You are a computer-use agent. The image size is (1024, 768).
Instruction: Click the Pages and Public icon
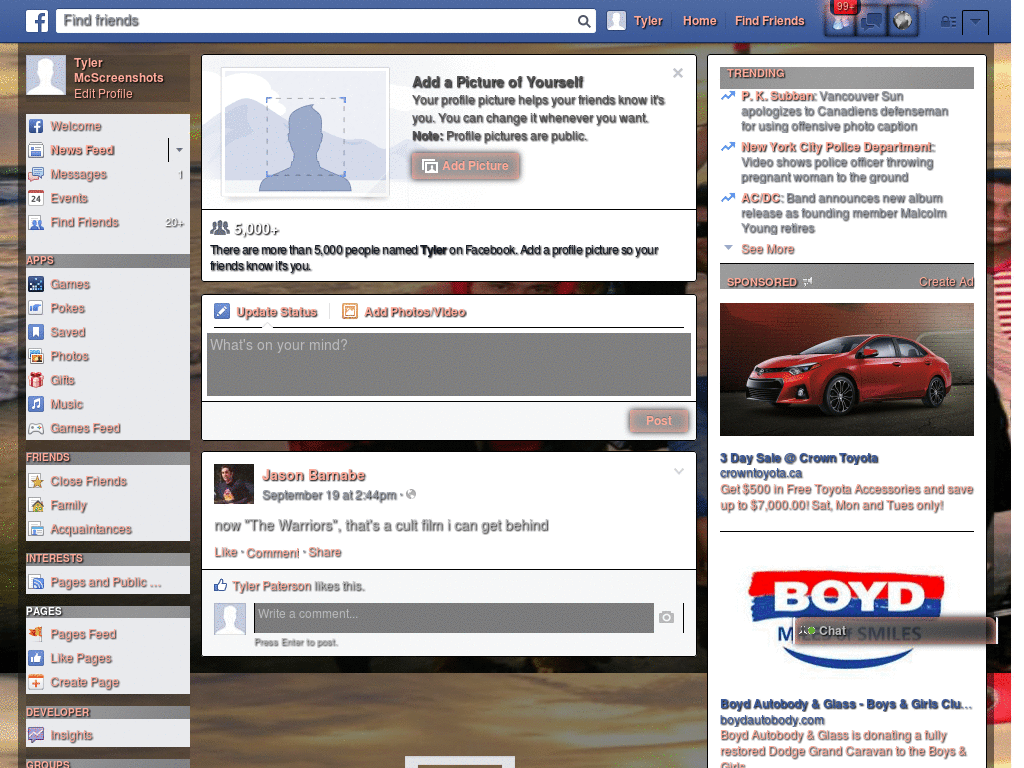click(36, 583)
